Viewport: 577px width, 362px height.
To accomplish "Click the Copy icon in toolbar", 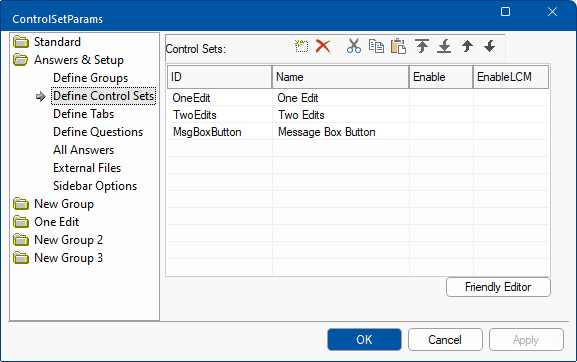I will tap(376, 46).
